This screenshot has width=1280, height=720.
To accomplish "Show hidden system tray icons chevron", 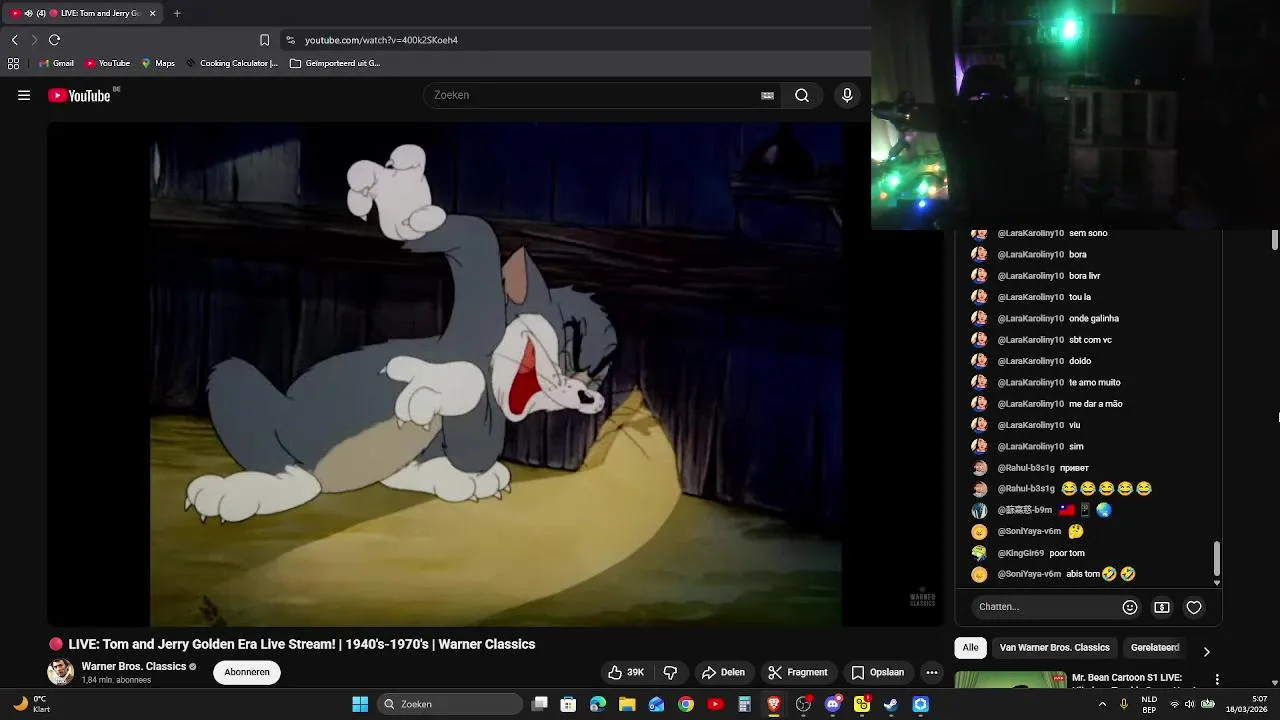I will 1102,704.
